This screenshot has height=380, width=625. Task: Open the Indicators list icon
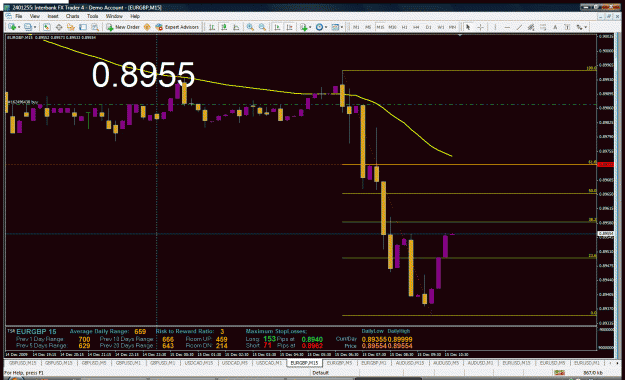coord(304,27)
